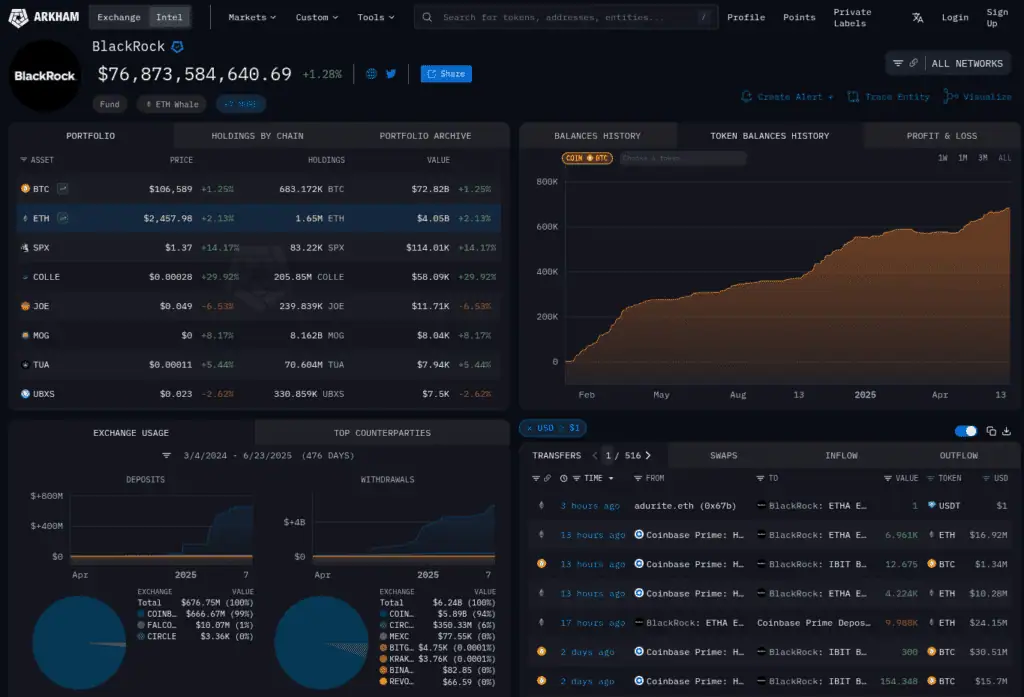Image resolution: width=1024 pixels, height=697 pixels.
Task: Click the exchange usage date filter icon
Action: (167, 455)
